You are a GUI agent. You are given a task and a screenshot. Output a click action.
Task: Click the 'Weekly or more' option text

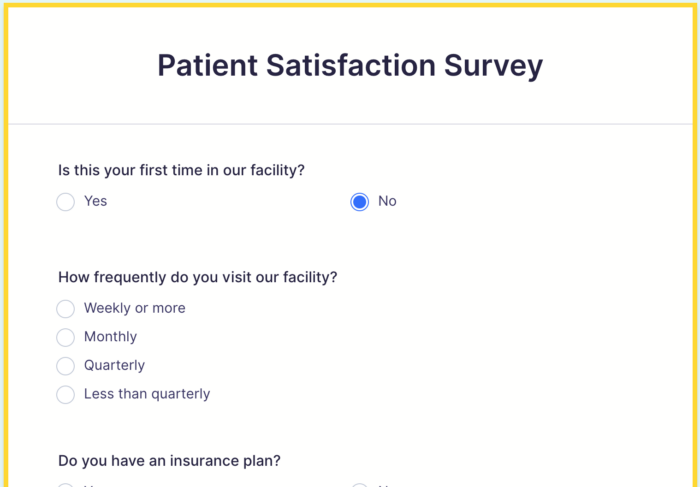135,308
